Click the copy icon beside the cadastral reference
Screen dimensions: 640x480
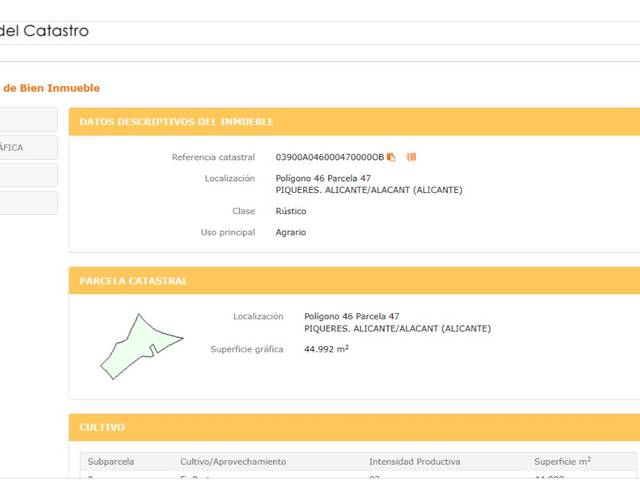click(x=392, y=157)
